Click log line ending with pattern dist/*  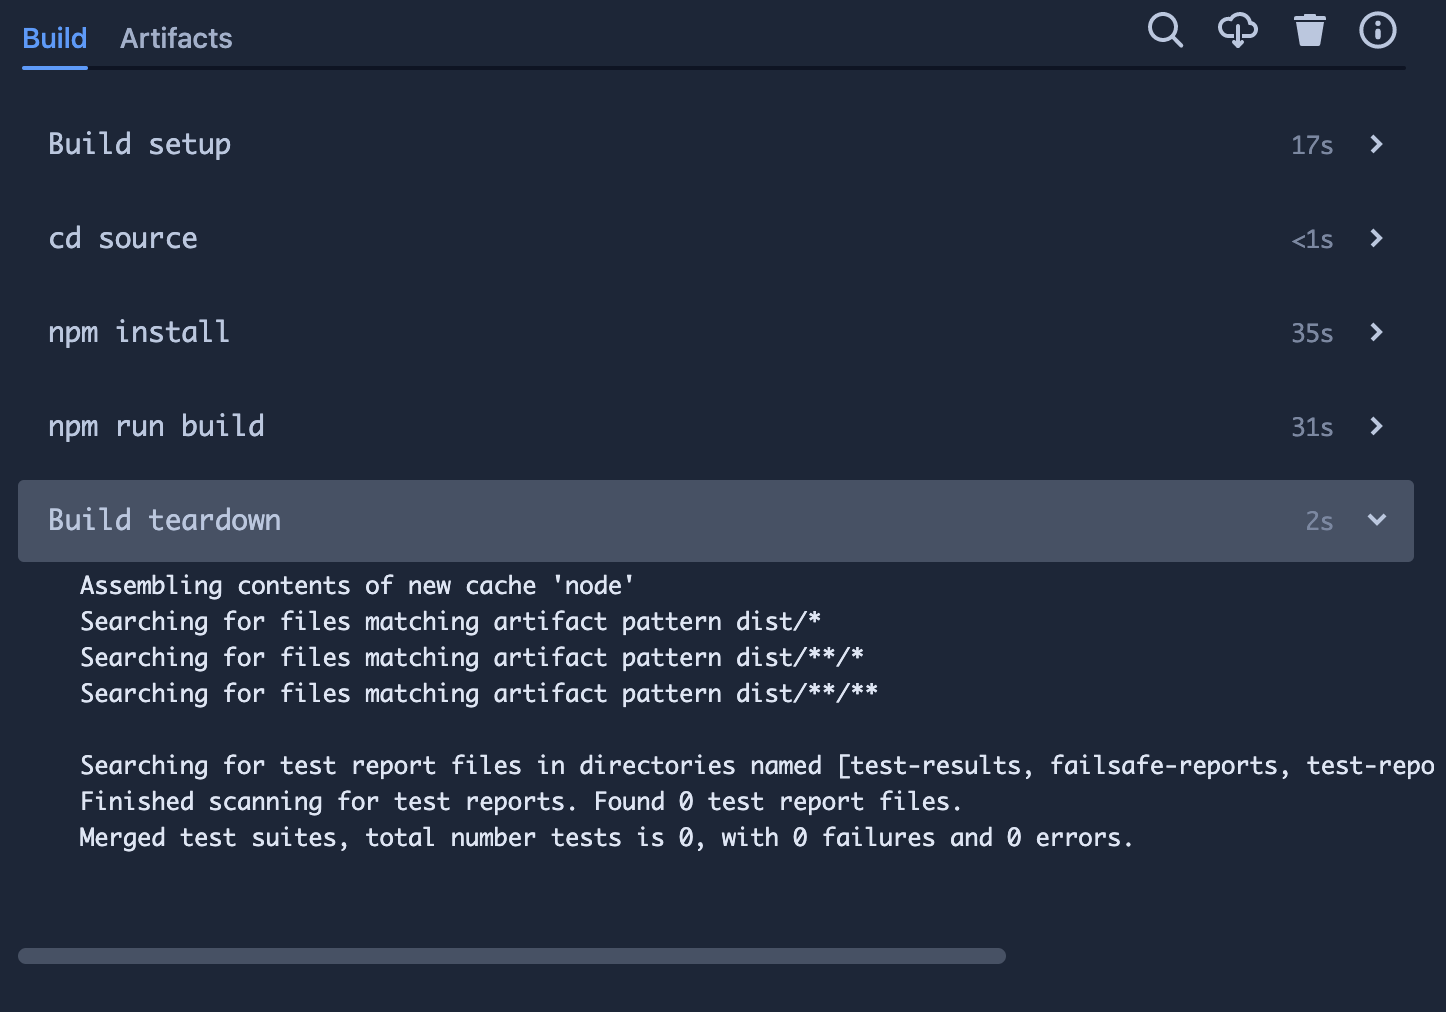click(451, 622)
